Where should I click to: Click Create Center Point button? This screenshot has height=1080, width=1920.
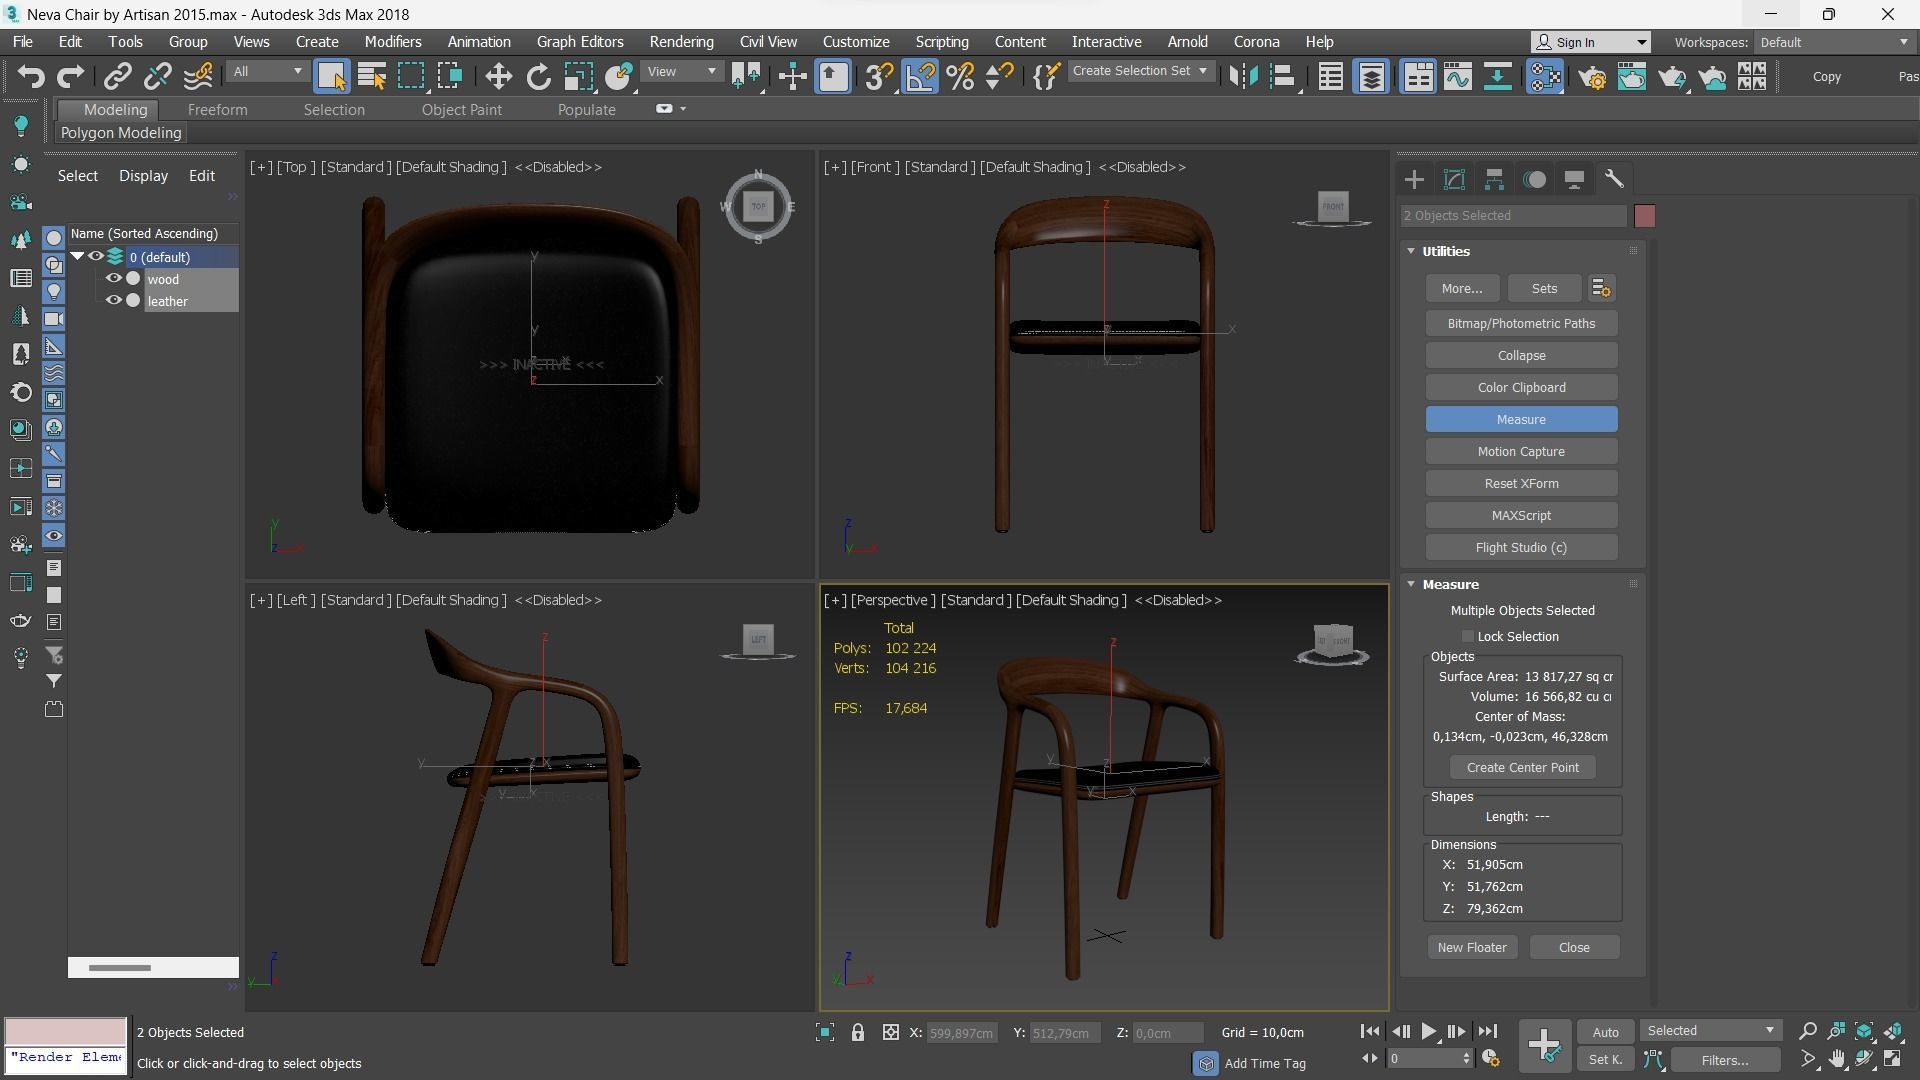tap(1522, 767)
